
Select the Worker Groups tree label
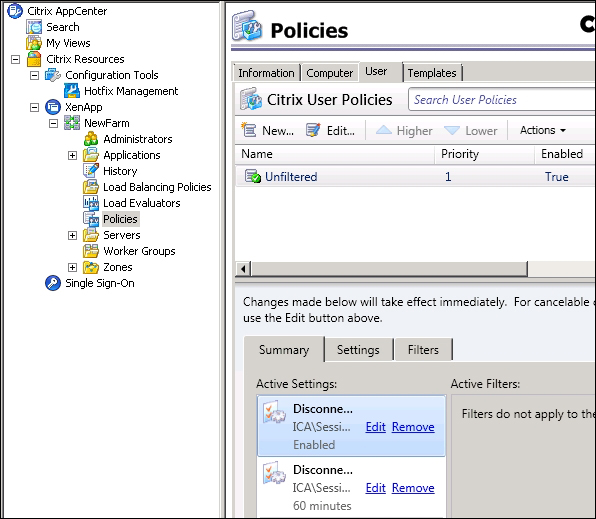click(x=139, y=251)
